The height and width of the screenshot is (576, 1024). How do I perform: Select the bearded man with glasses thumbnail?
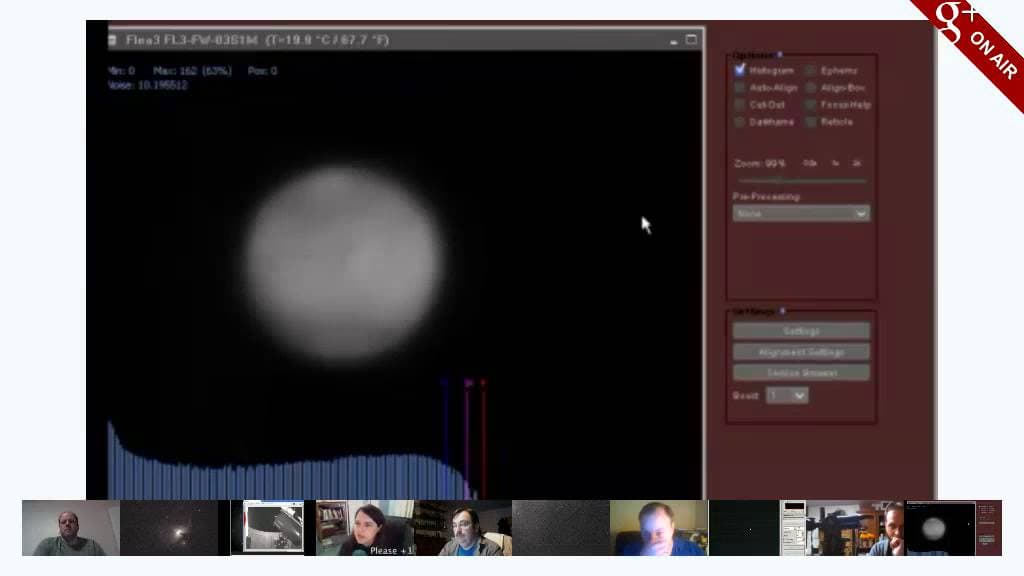463,528
